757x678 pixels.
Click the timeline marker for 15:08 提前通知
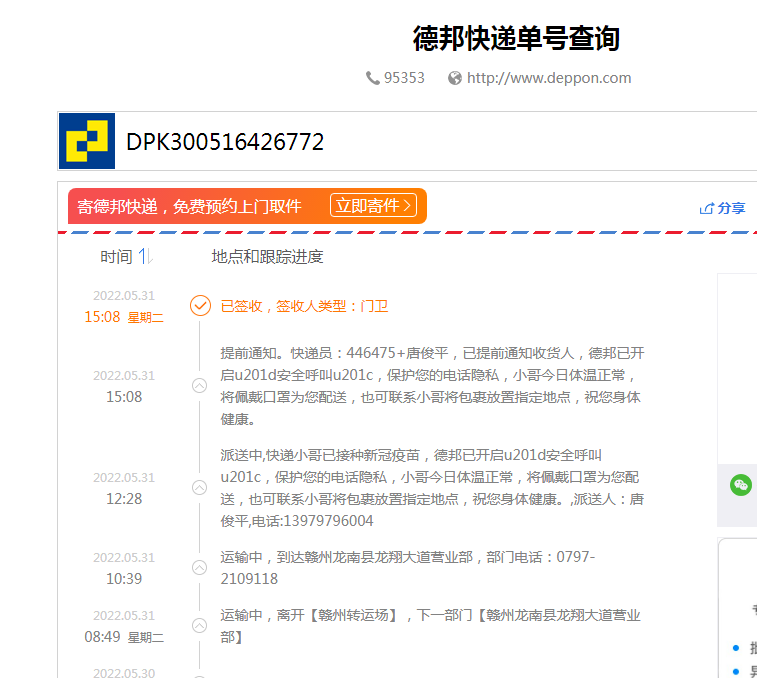pos(199,385)
